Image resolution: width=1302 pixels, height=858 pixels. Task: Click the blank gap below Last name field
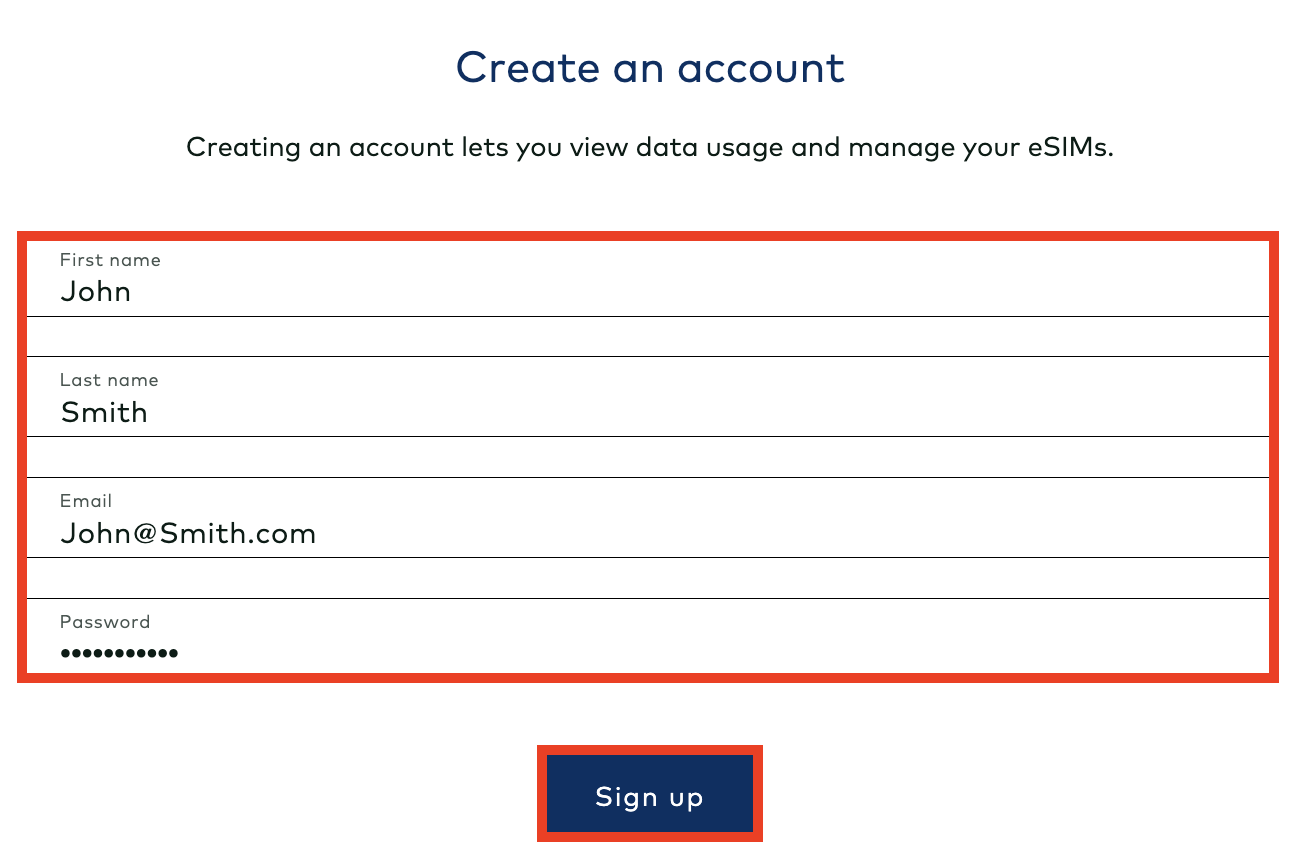point(648,457)
